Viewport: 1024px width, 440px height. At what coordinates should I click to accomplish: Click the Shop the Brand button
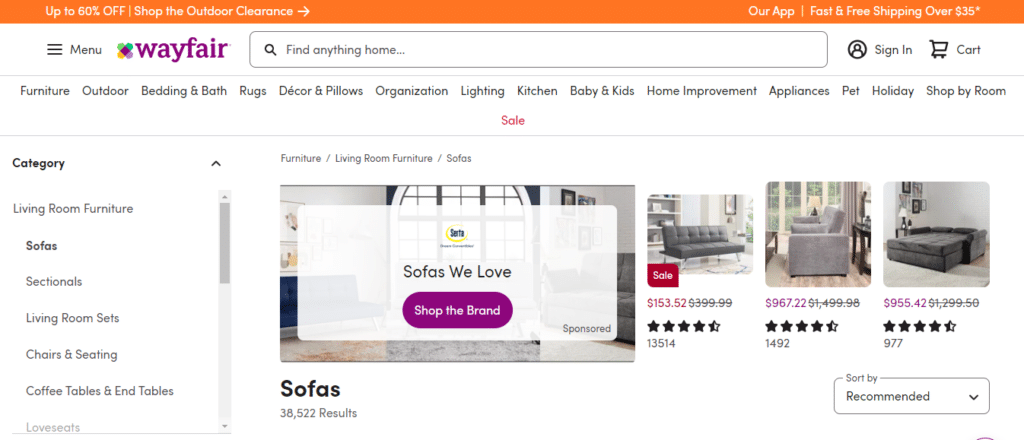tap(457, 310)
